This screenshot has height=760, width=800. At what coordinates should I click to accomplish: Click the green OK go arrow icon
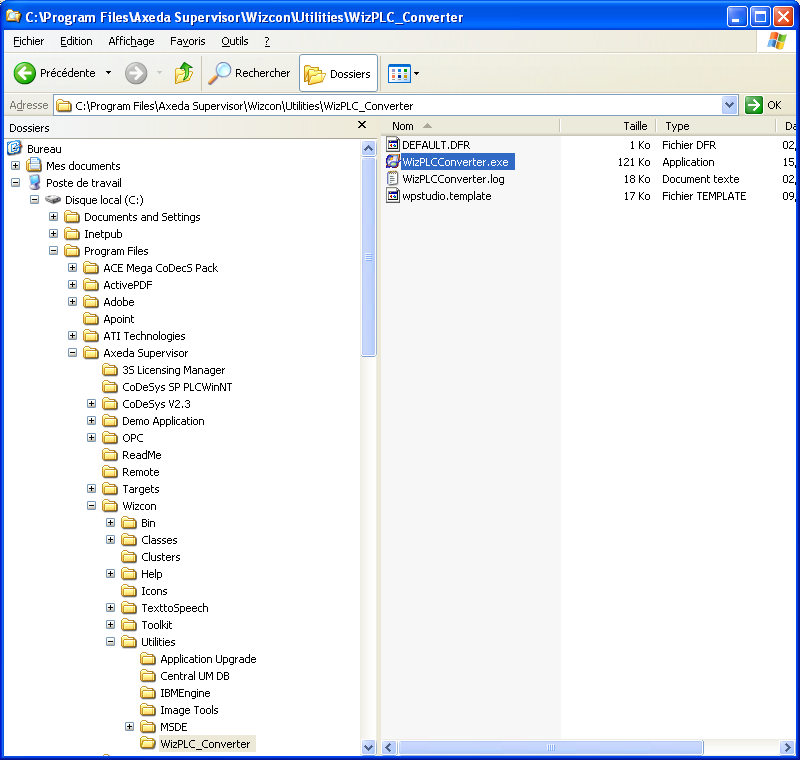pos(754,105)
